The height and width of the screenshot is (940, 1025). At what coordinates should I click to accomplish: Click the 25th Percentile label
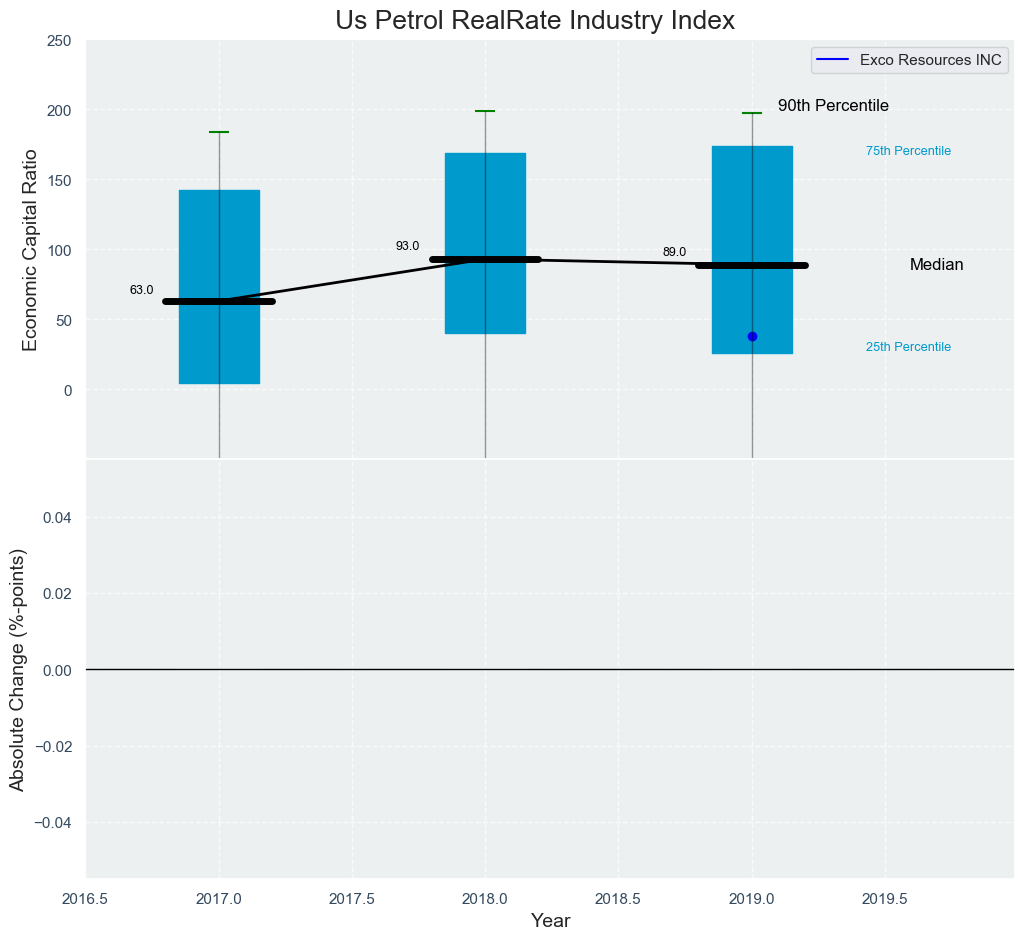(x=909, y=347)
